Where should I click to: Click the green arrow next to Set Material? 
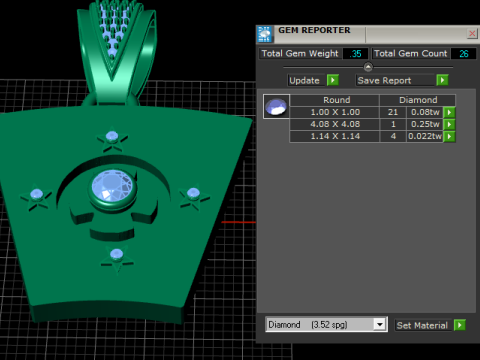pyautogui.click(x=460, y=325)
